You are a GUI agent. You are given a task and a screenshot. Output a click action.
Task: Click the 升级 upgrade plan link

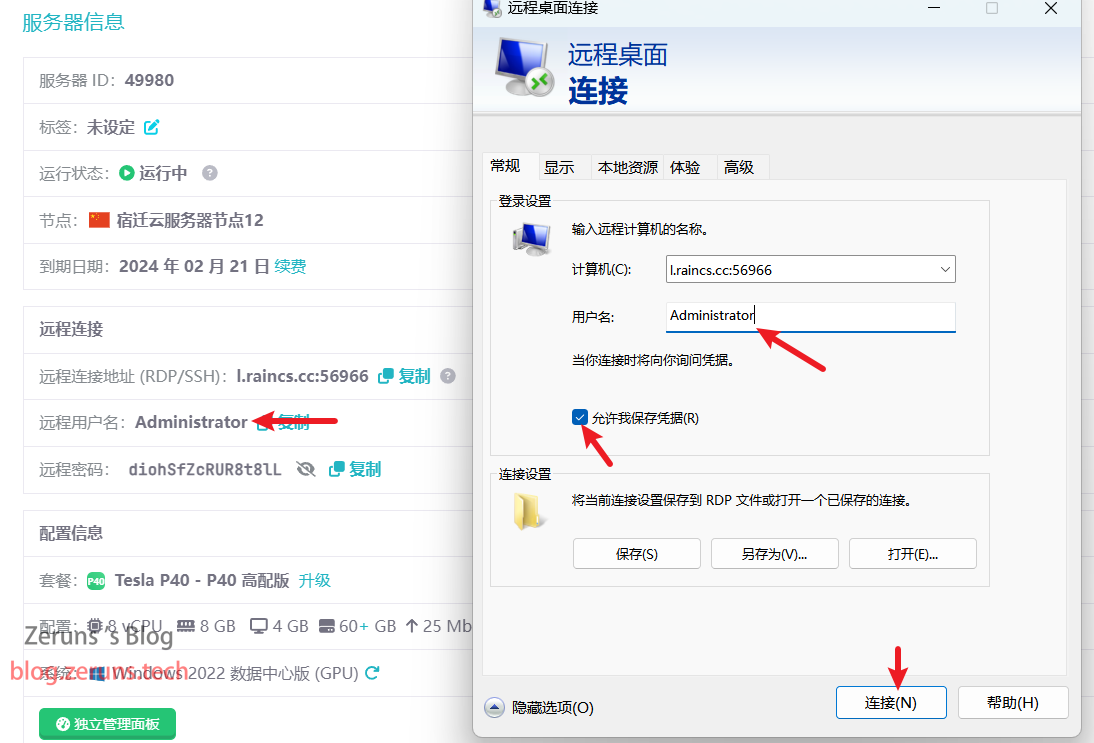tap(315, 580)
